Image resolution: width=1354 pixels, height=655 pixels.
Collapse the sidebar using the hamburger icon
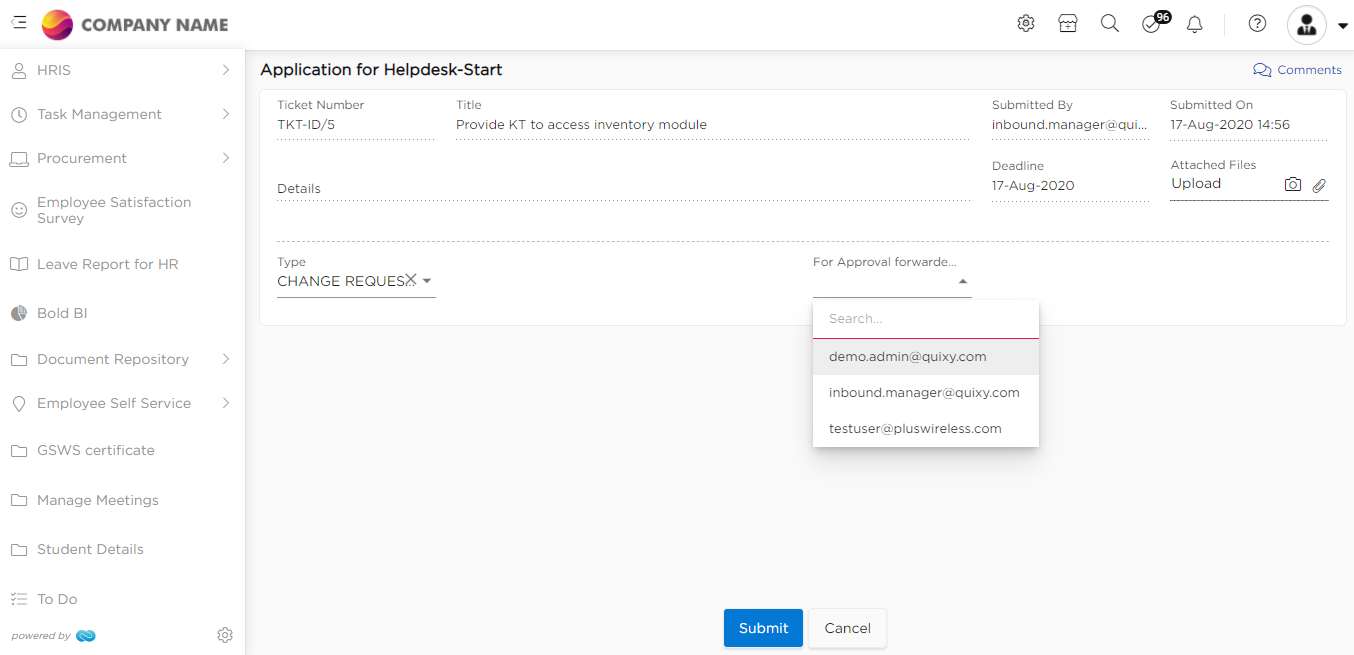tap(18, 23)
